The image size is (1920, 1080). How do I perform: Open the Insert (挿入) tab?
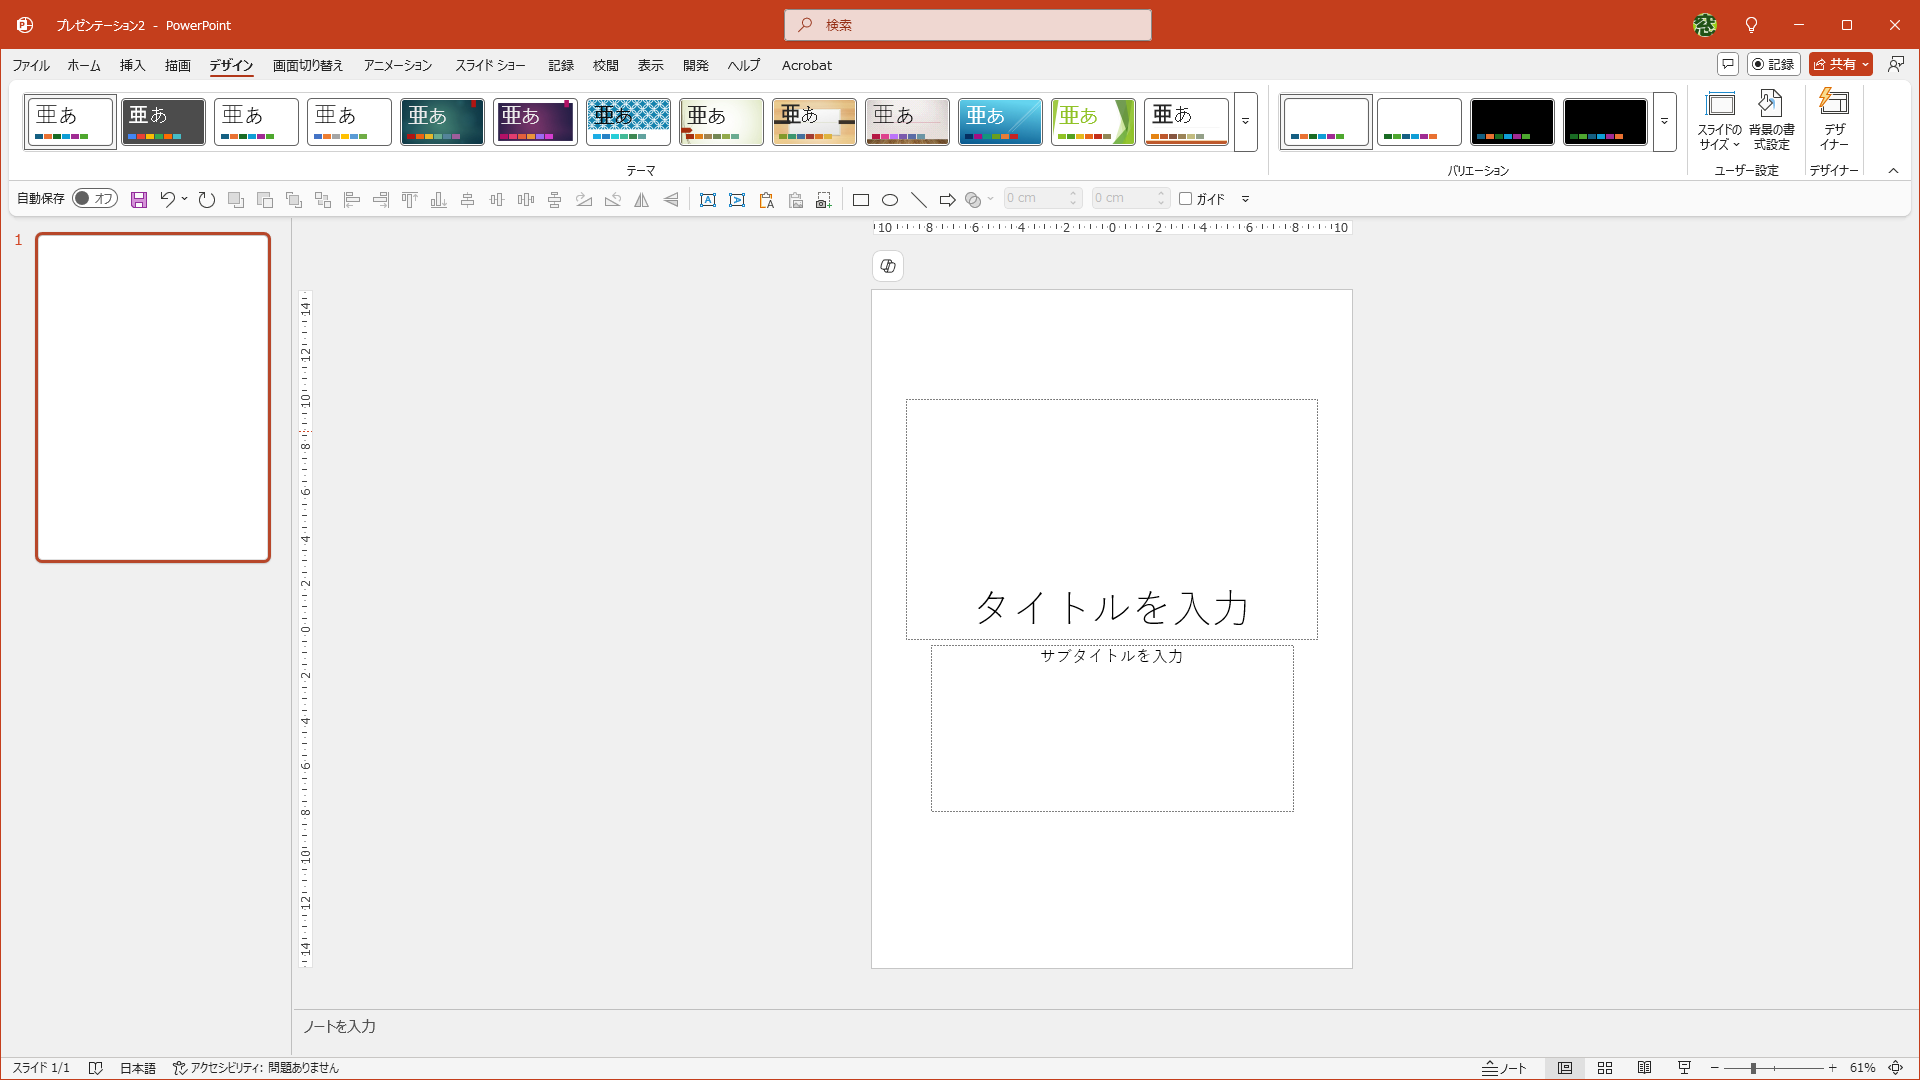click(x=132, y=65)
